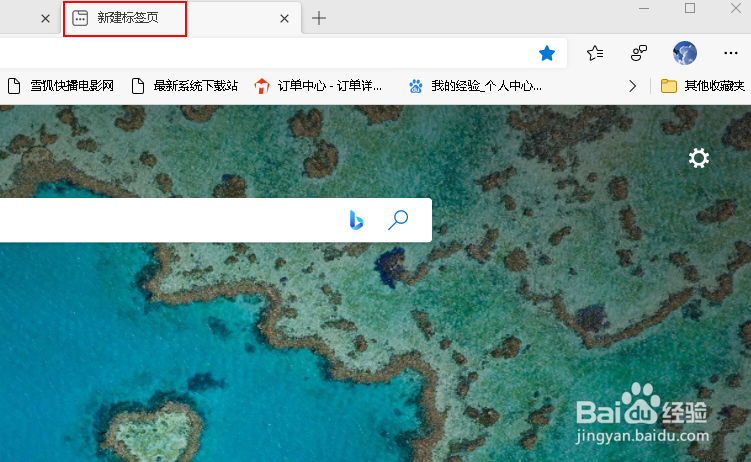This screenshot has height=462, width=751.
Task: Click the Bing logo icon
Action: coord(356,220)
